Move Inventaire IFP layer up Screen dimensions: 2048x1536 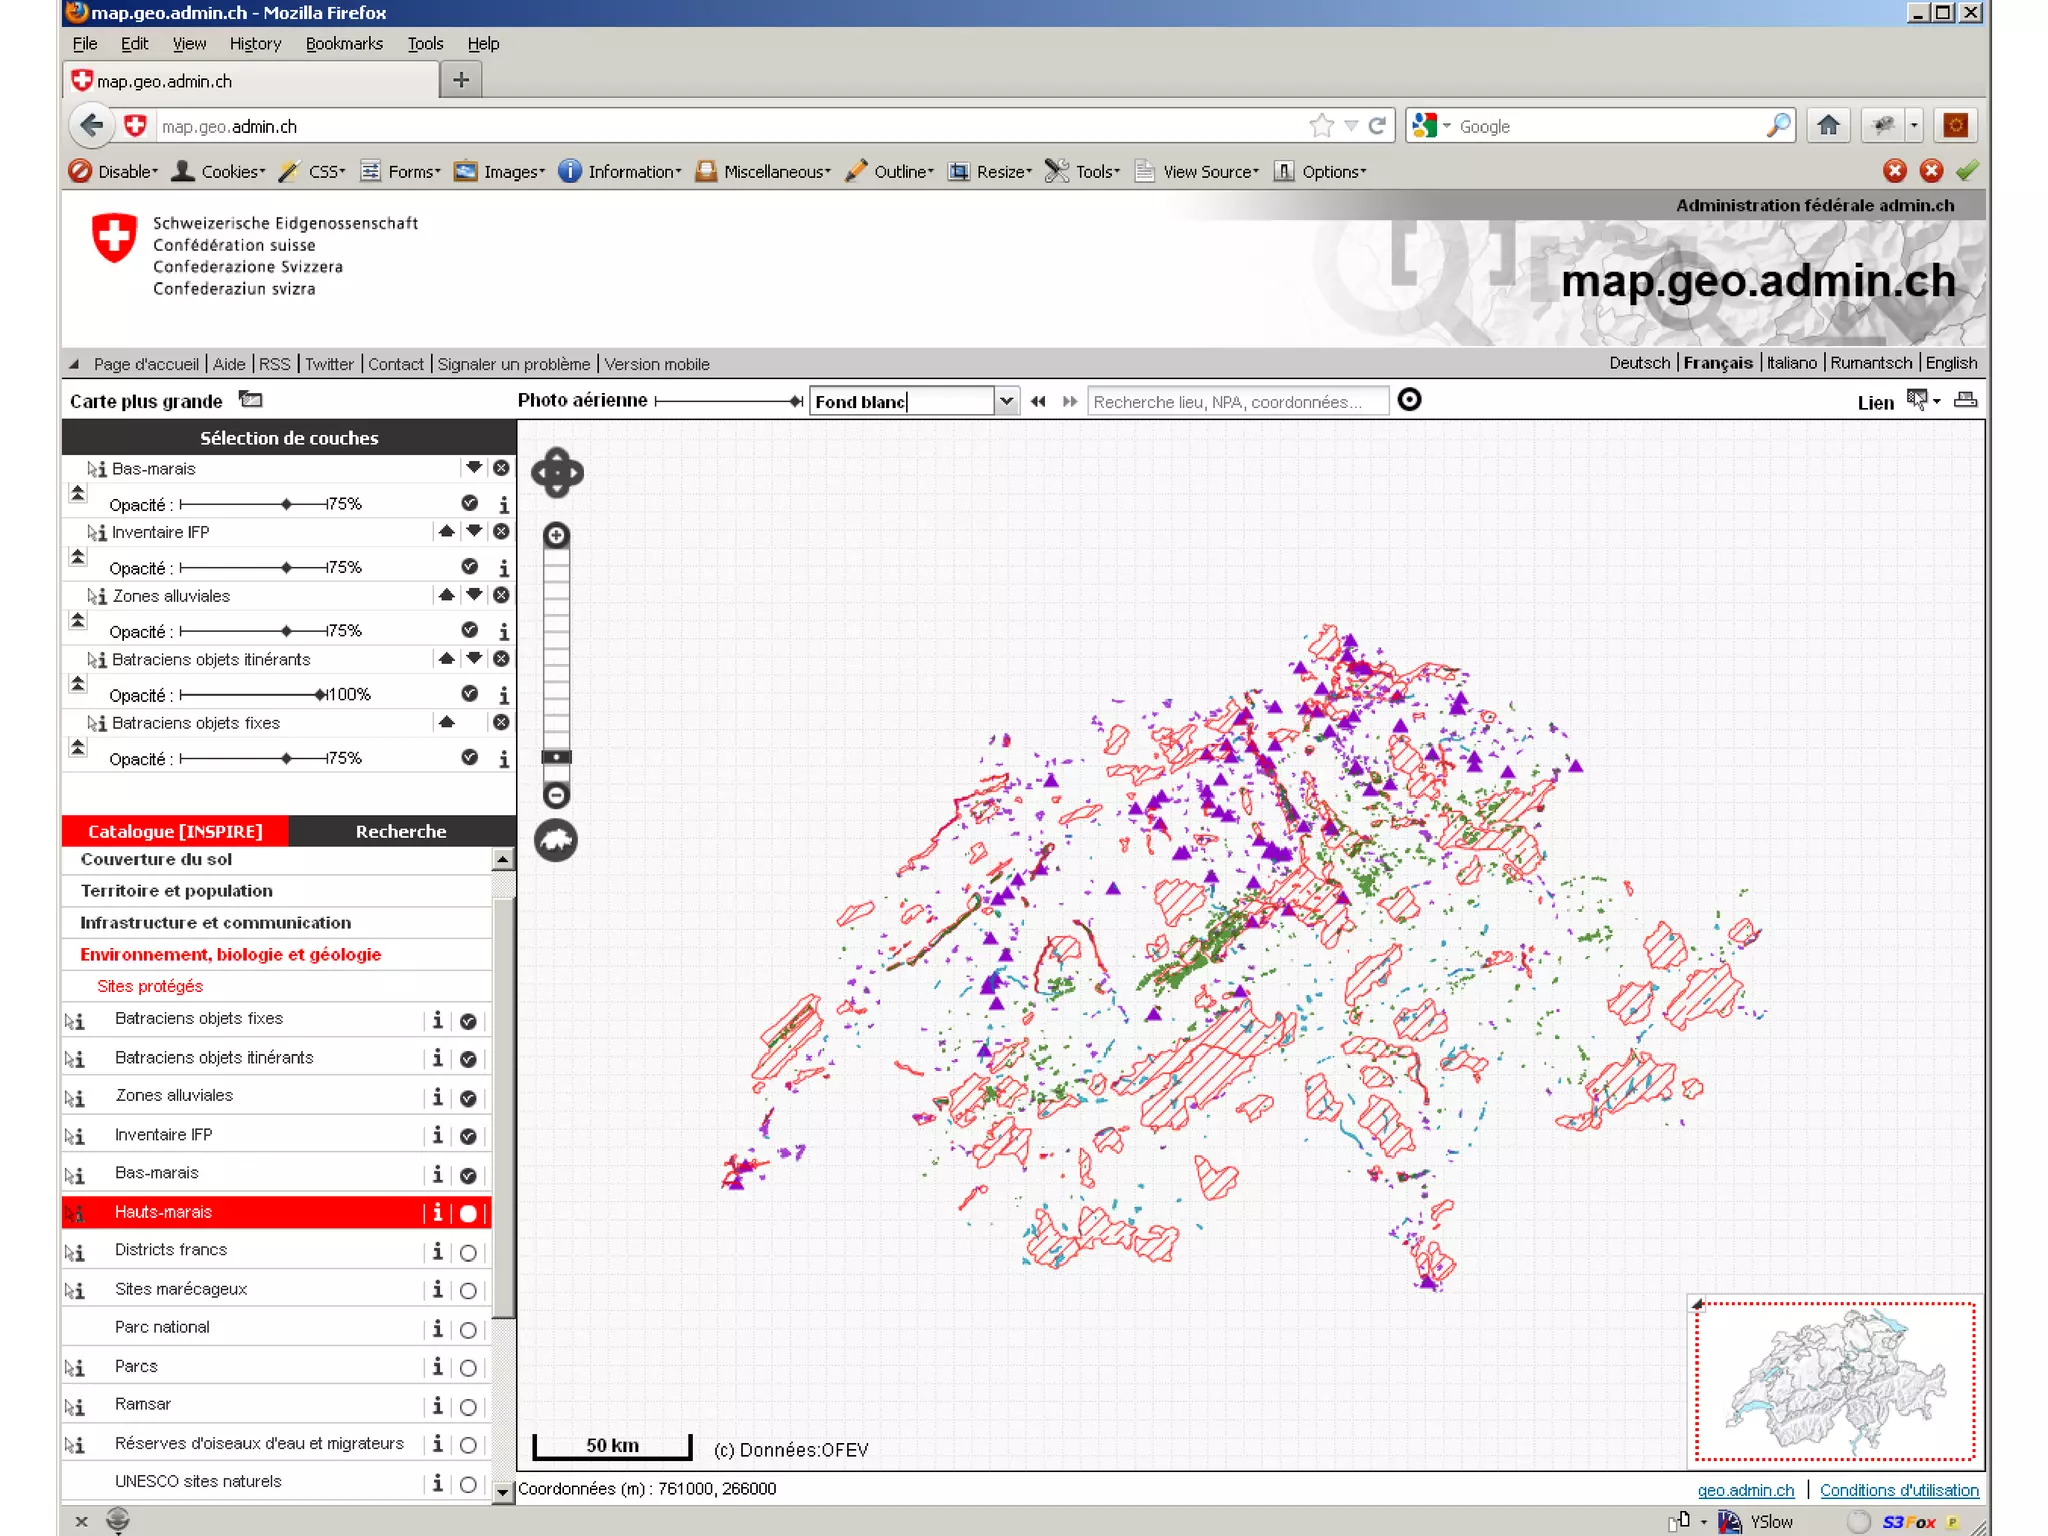click(446, 532)
